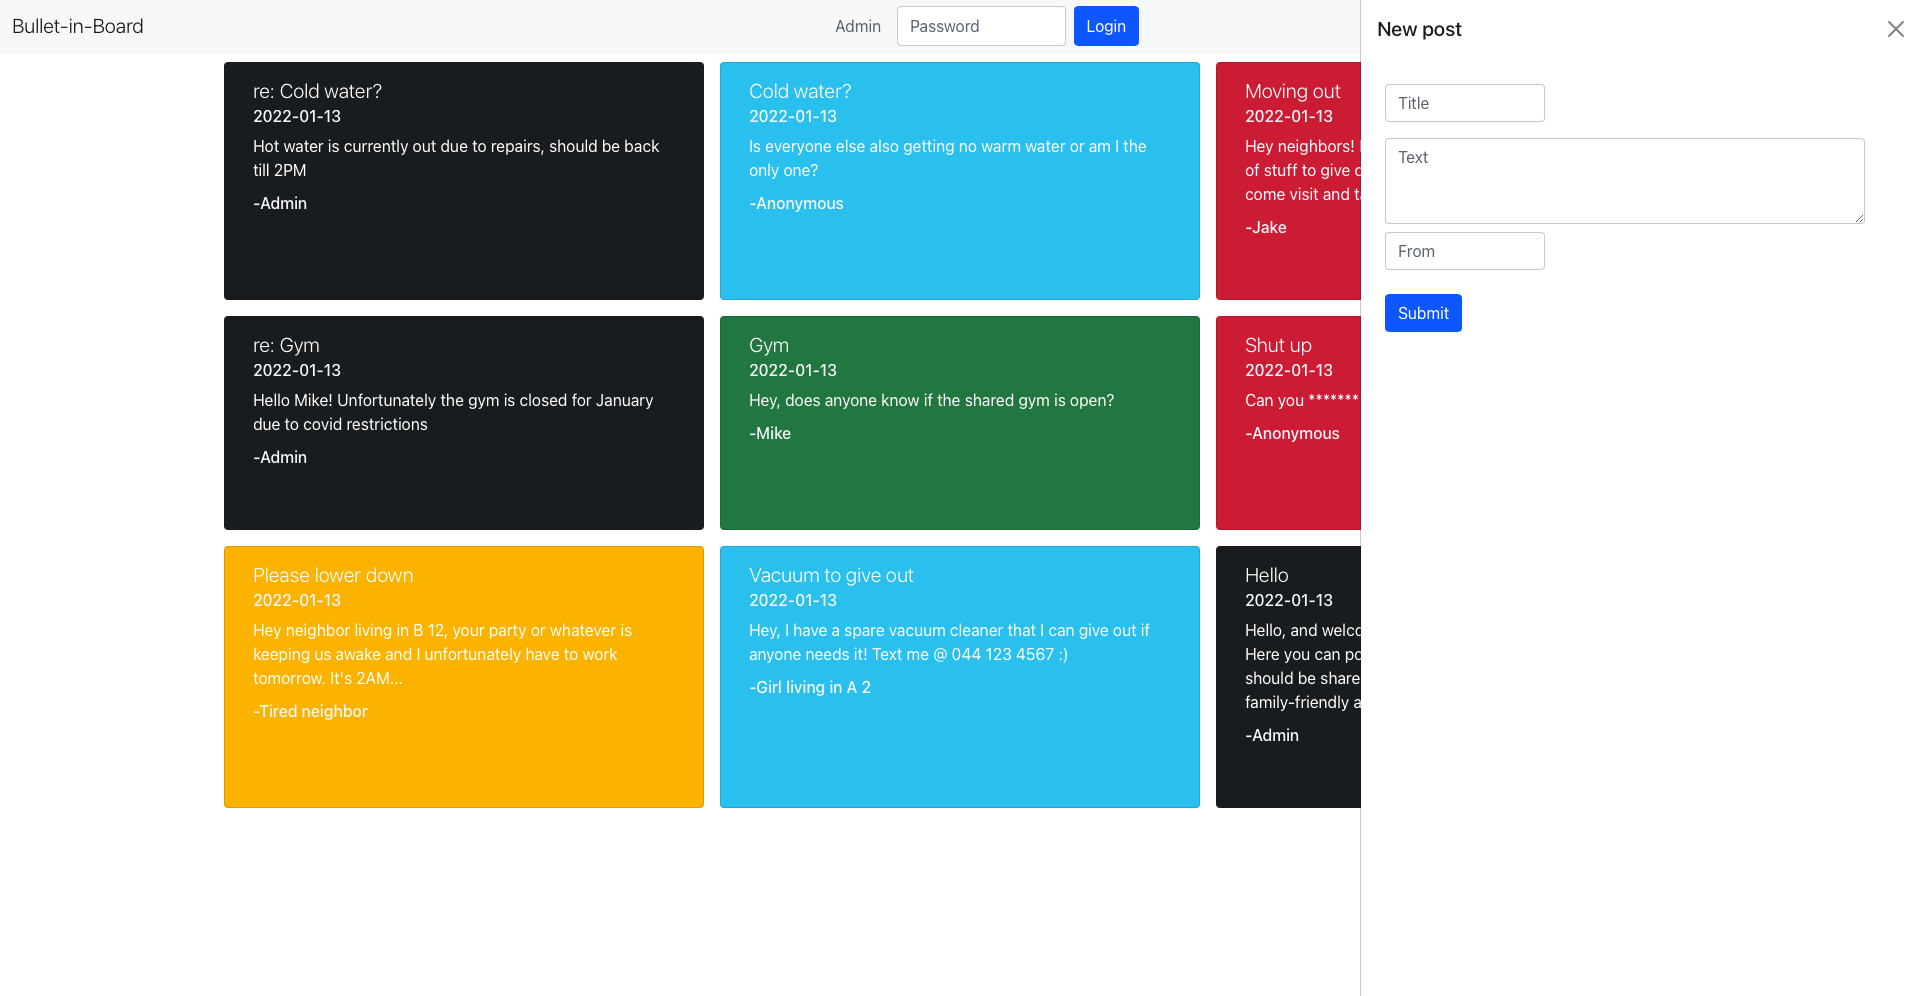This screenshot has width=1920, height=996.
Task: Select the green 'Gym' post card
Action: pos(959,423)
